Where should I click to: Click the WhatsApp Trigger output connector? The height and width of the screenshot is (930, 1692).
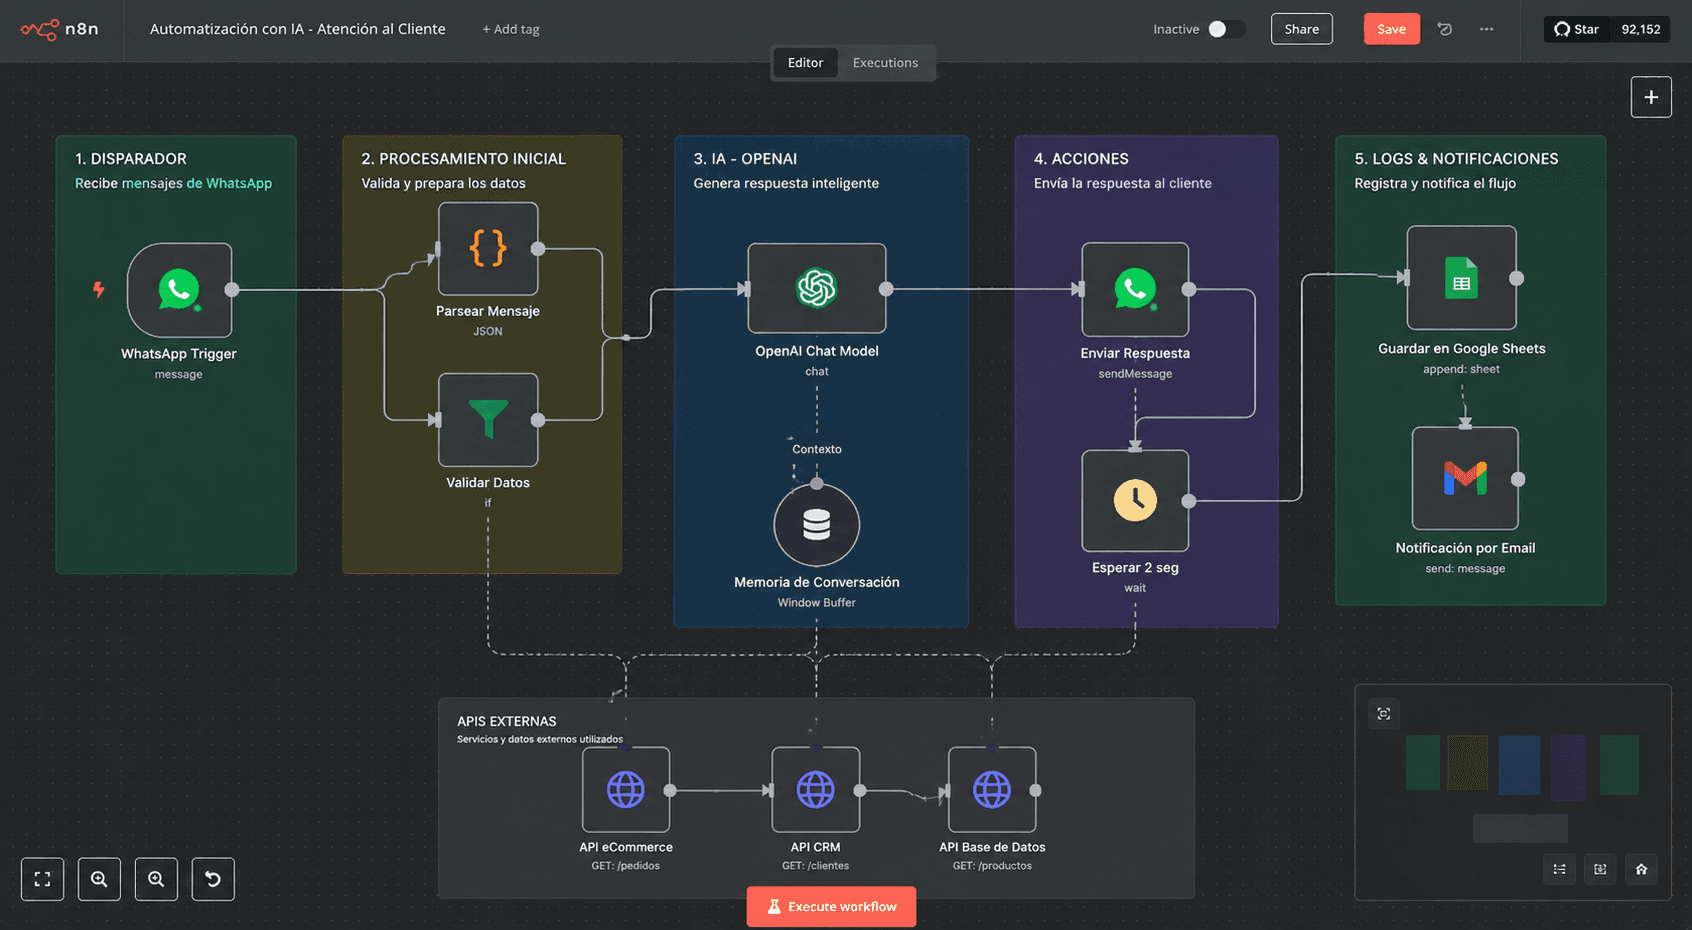tap(232, 290)
